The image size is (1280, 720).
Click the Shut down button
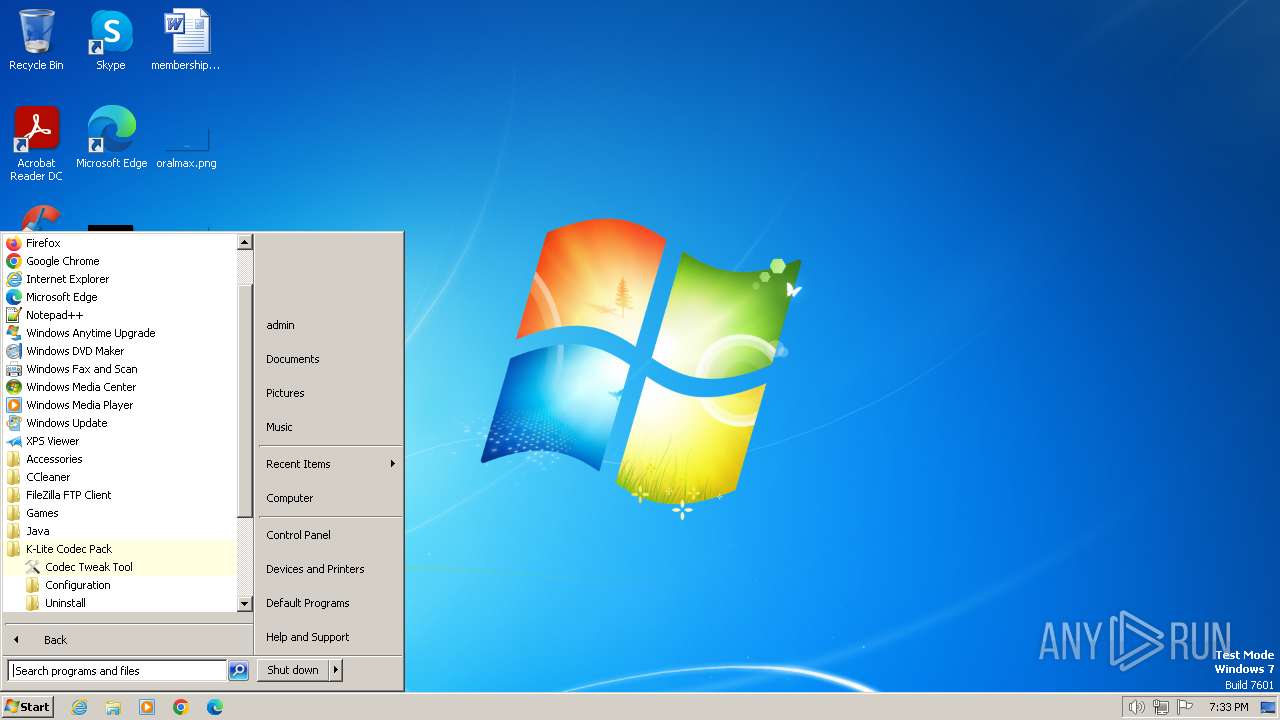[x=293, y=670]
